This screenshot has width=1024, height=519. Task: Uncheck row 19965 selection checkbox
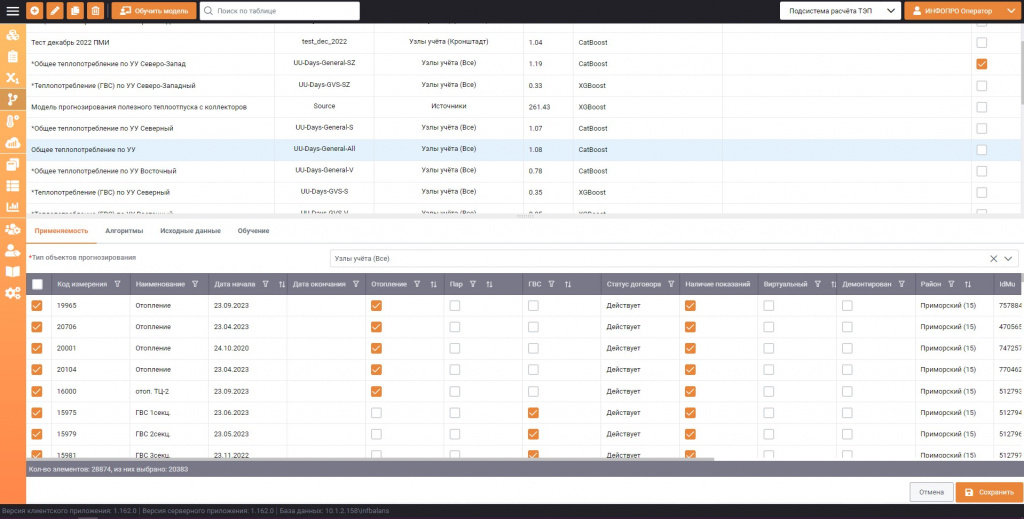point(37,306)
